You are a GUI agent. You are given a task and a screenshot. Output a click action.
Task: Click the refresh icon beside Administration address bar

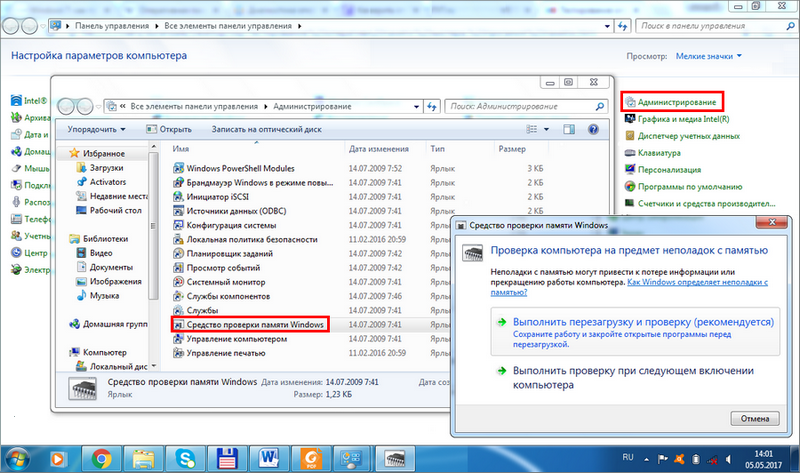pos(432,107)
